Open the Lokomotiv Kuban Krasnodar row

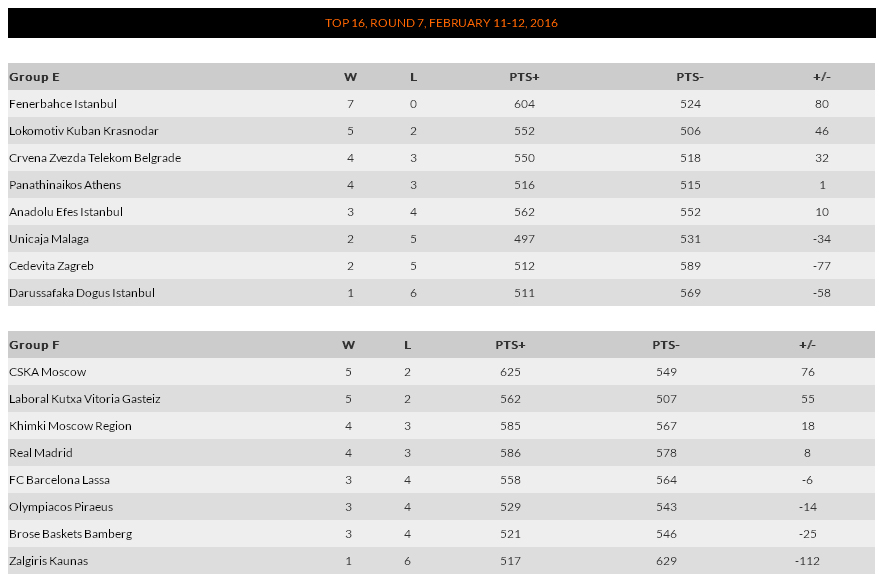[x=441, y=131]
